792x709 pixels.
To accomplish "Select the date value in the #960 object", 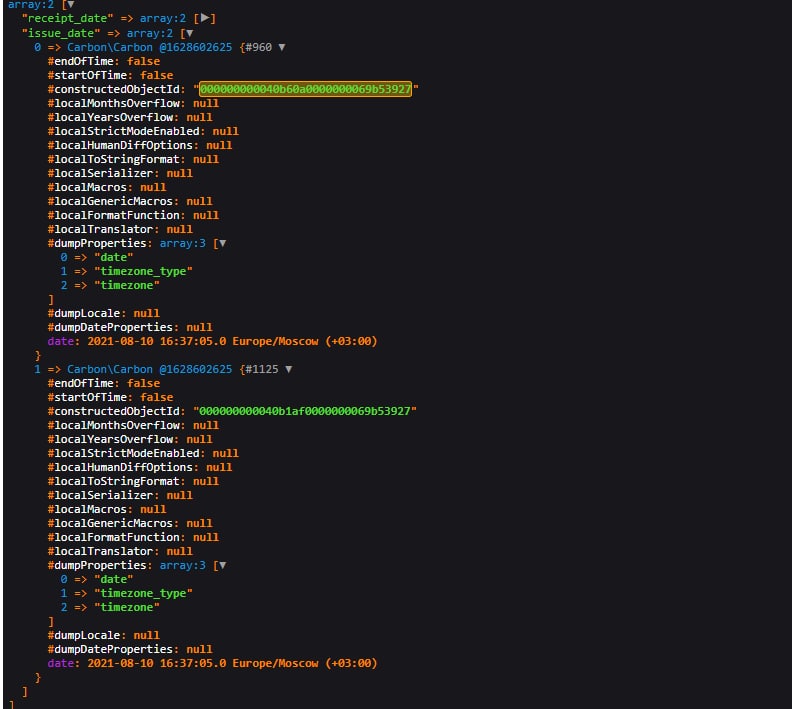I will pyautogui.click(x=232, y=341).
